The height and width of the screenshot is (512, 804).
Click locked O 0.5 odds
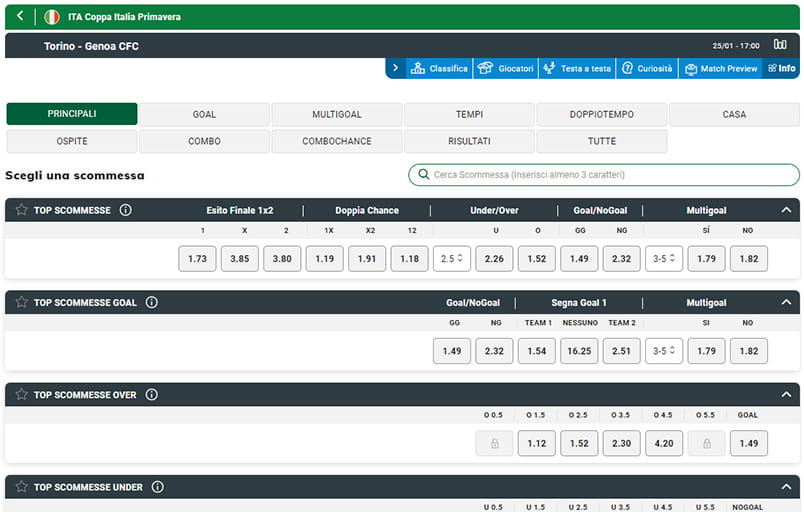click(494, 443)
